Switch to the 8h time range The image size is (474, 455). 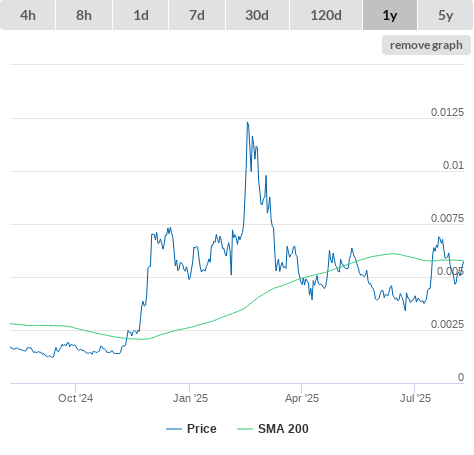pyautogui.click(x=84, y=15)
